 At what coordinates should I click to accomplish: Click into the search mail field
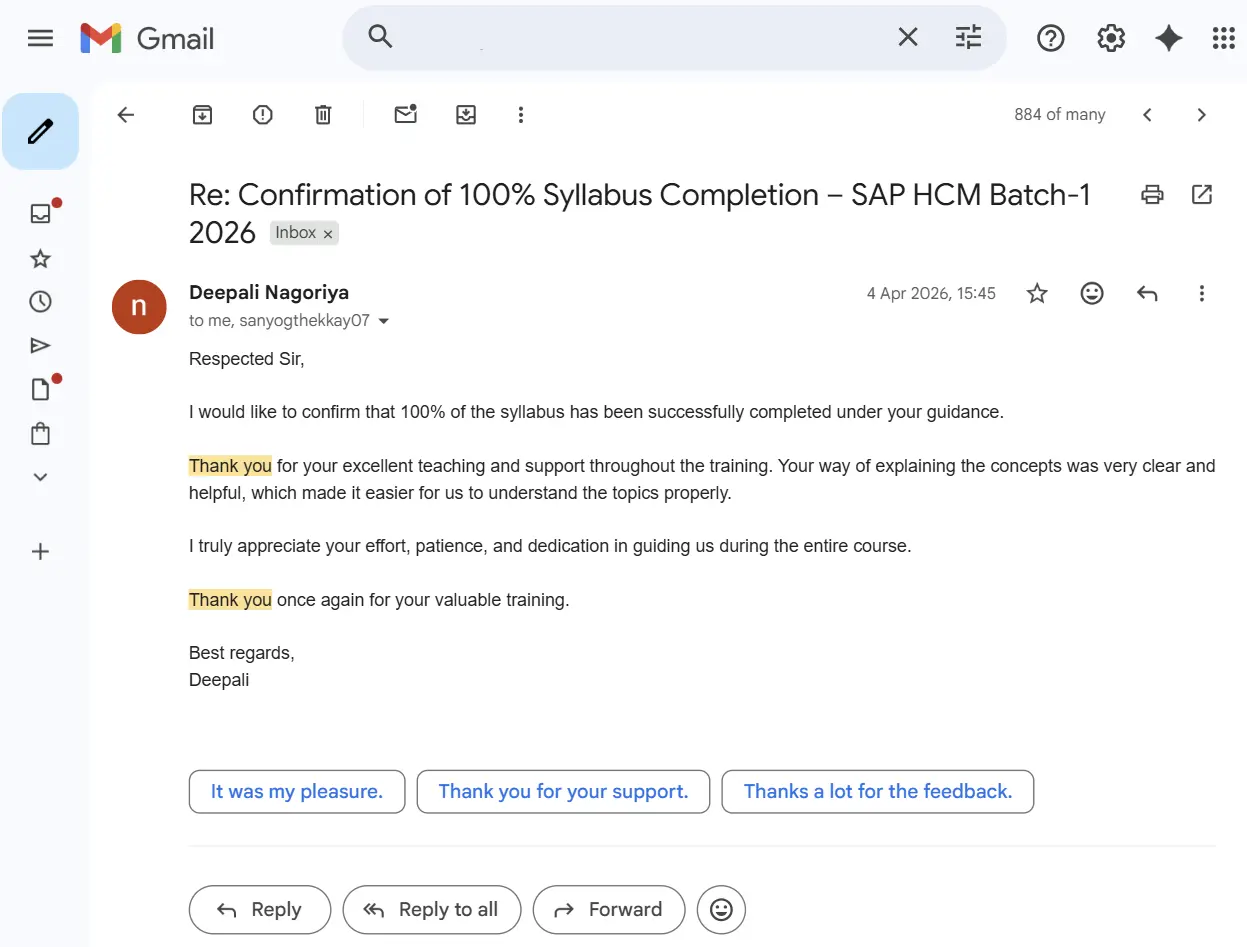(640, 38)
